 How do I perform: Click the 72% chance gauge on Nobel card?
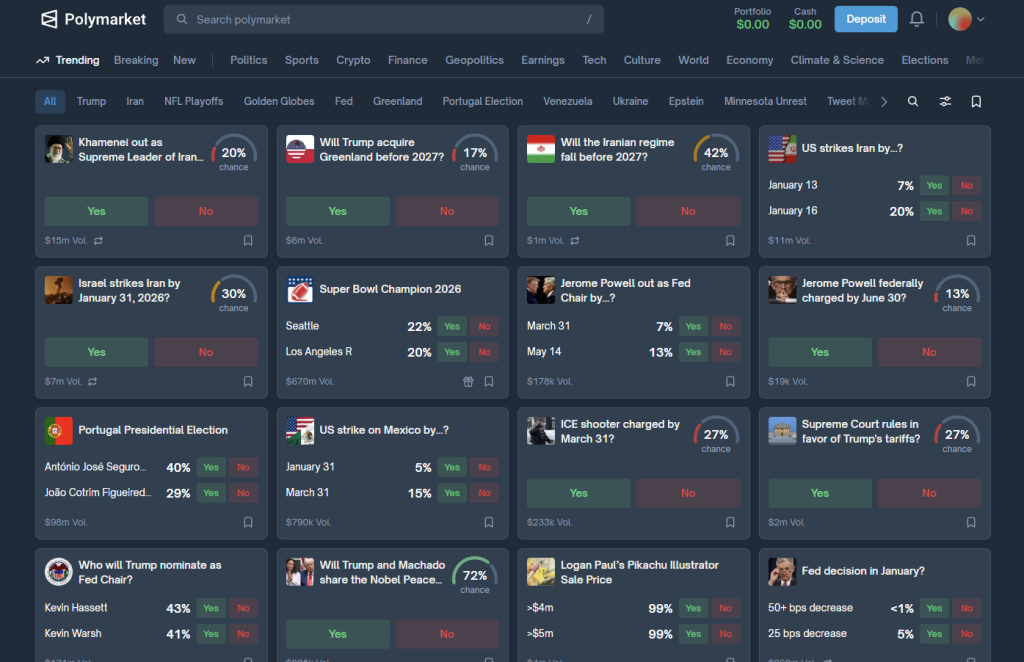[x=475, y=575]
